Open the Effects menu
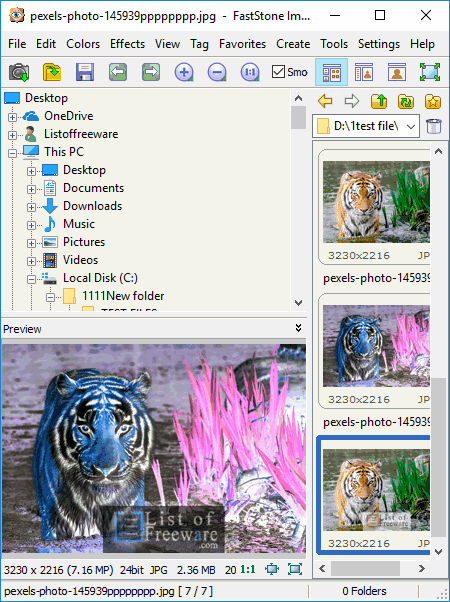 point(127,44)
